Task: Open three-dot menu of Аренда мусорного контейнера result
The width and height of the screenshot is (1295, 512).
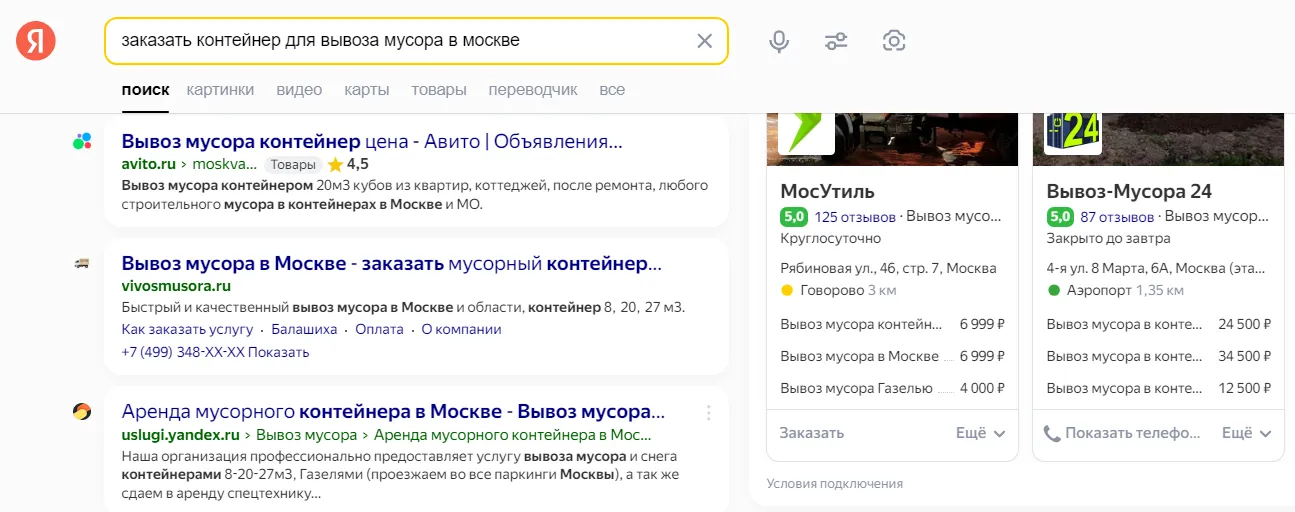Action: [708, 412]
